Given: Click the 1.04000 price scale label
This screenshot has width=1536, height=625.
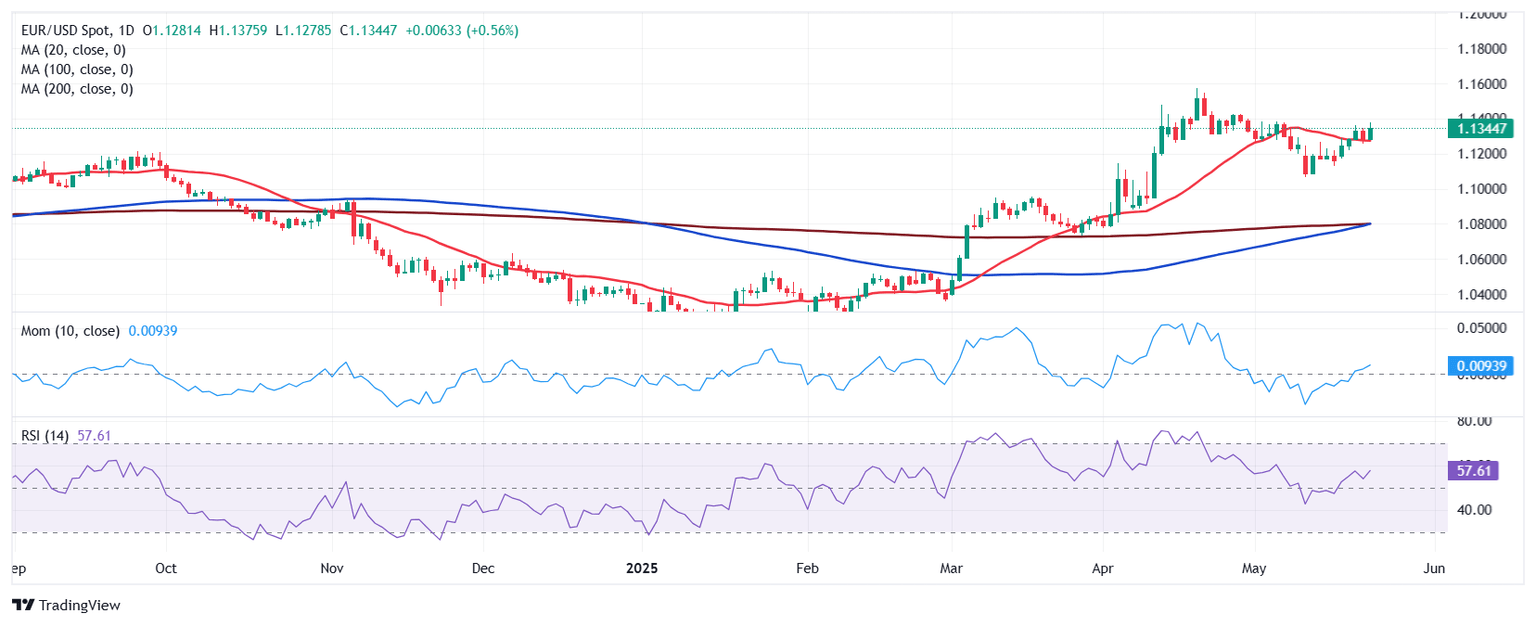Looking at the screenshot, I should [x=1484, y=295].
